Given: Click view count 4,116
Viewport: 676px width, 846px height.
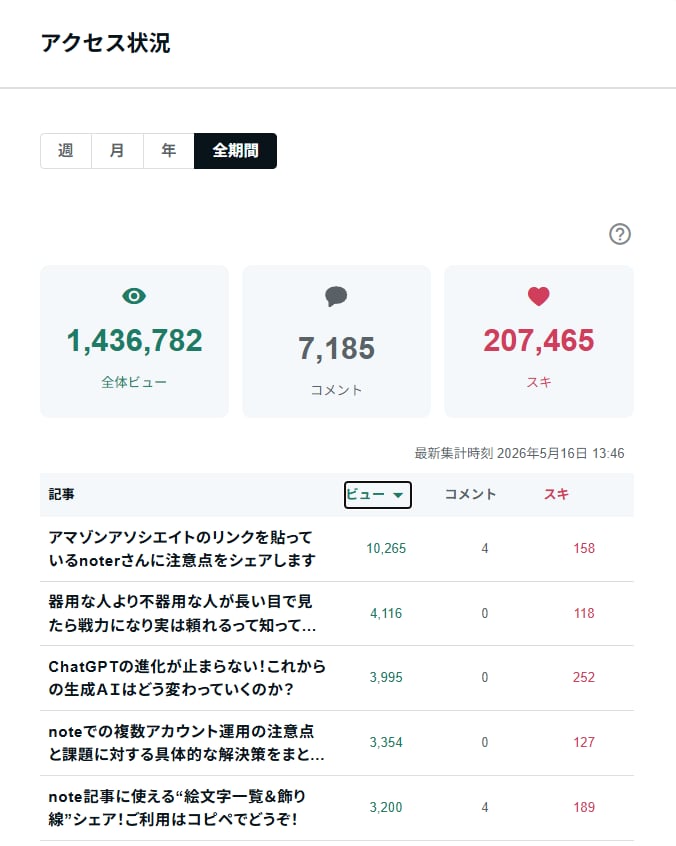Looking at the screenshot, I should pyautogui.click(x=386, y=613).
